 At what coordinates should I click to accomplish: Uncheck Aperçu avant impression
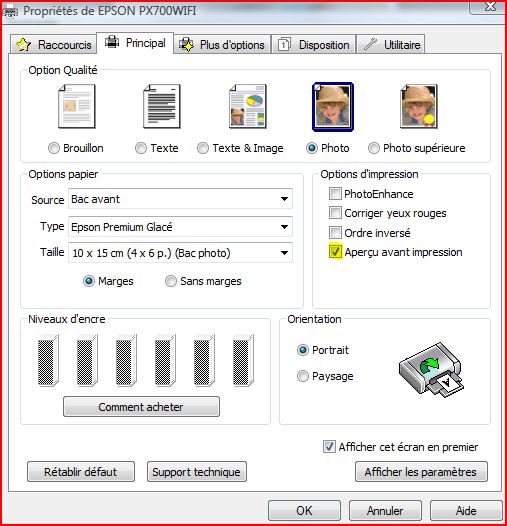pos(335,252)
